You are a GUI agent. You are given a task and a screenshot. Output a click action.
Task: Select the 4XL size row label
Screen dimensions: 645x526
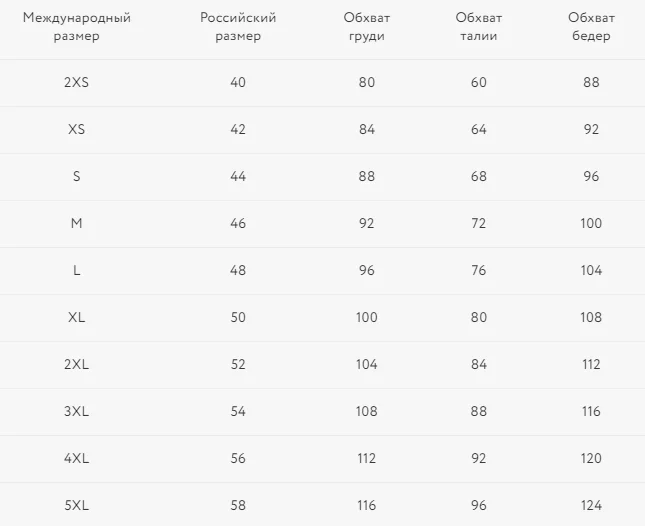(x=77, y=458)
